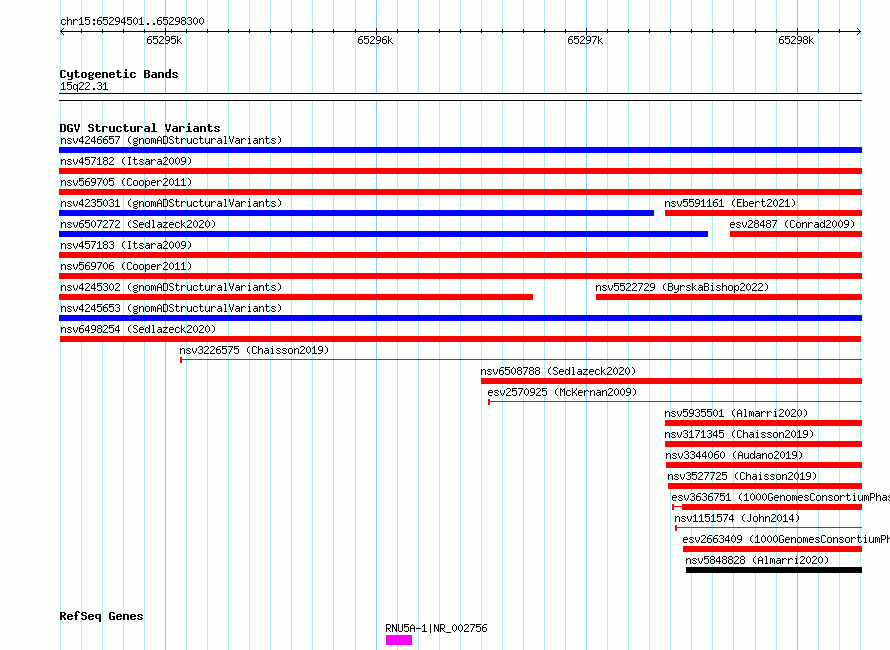The image size is (890, 650).
Task: Select the thin red line of esv2570925
Action: tap(675, 402)
